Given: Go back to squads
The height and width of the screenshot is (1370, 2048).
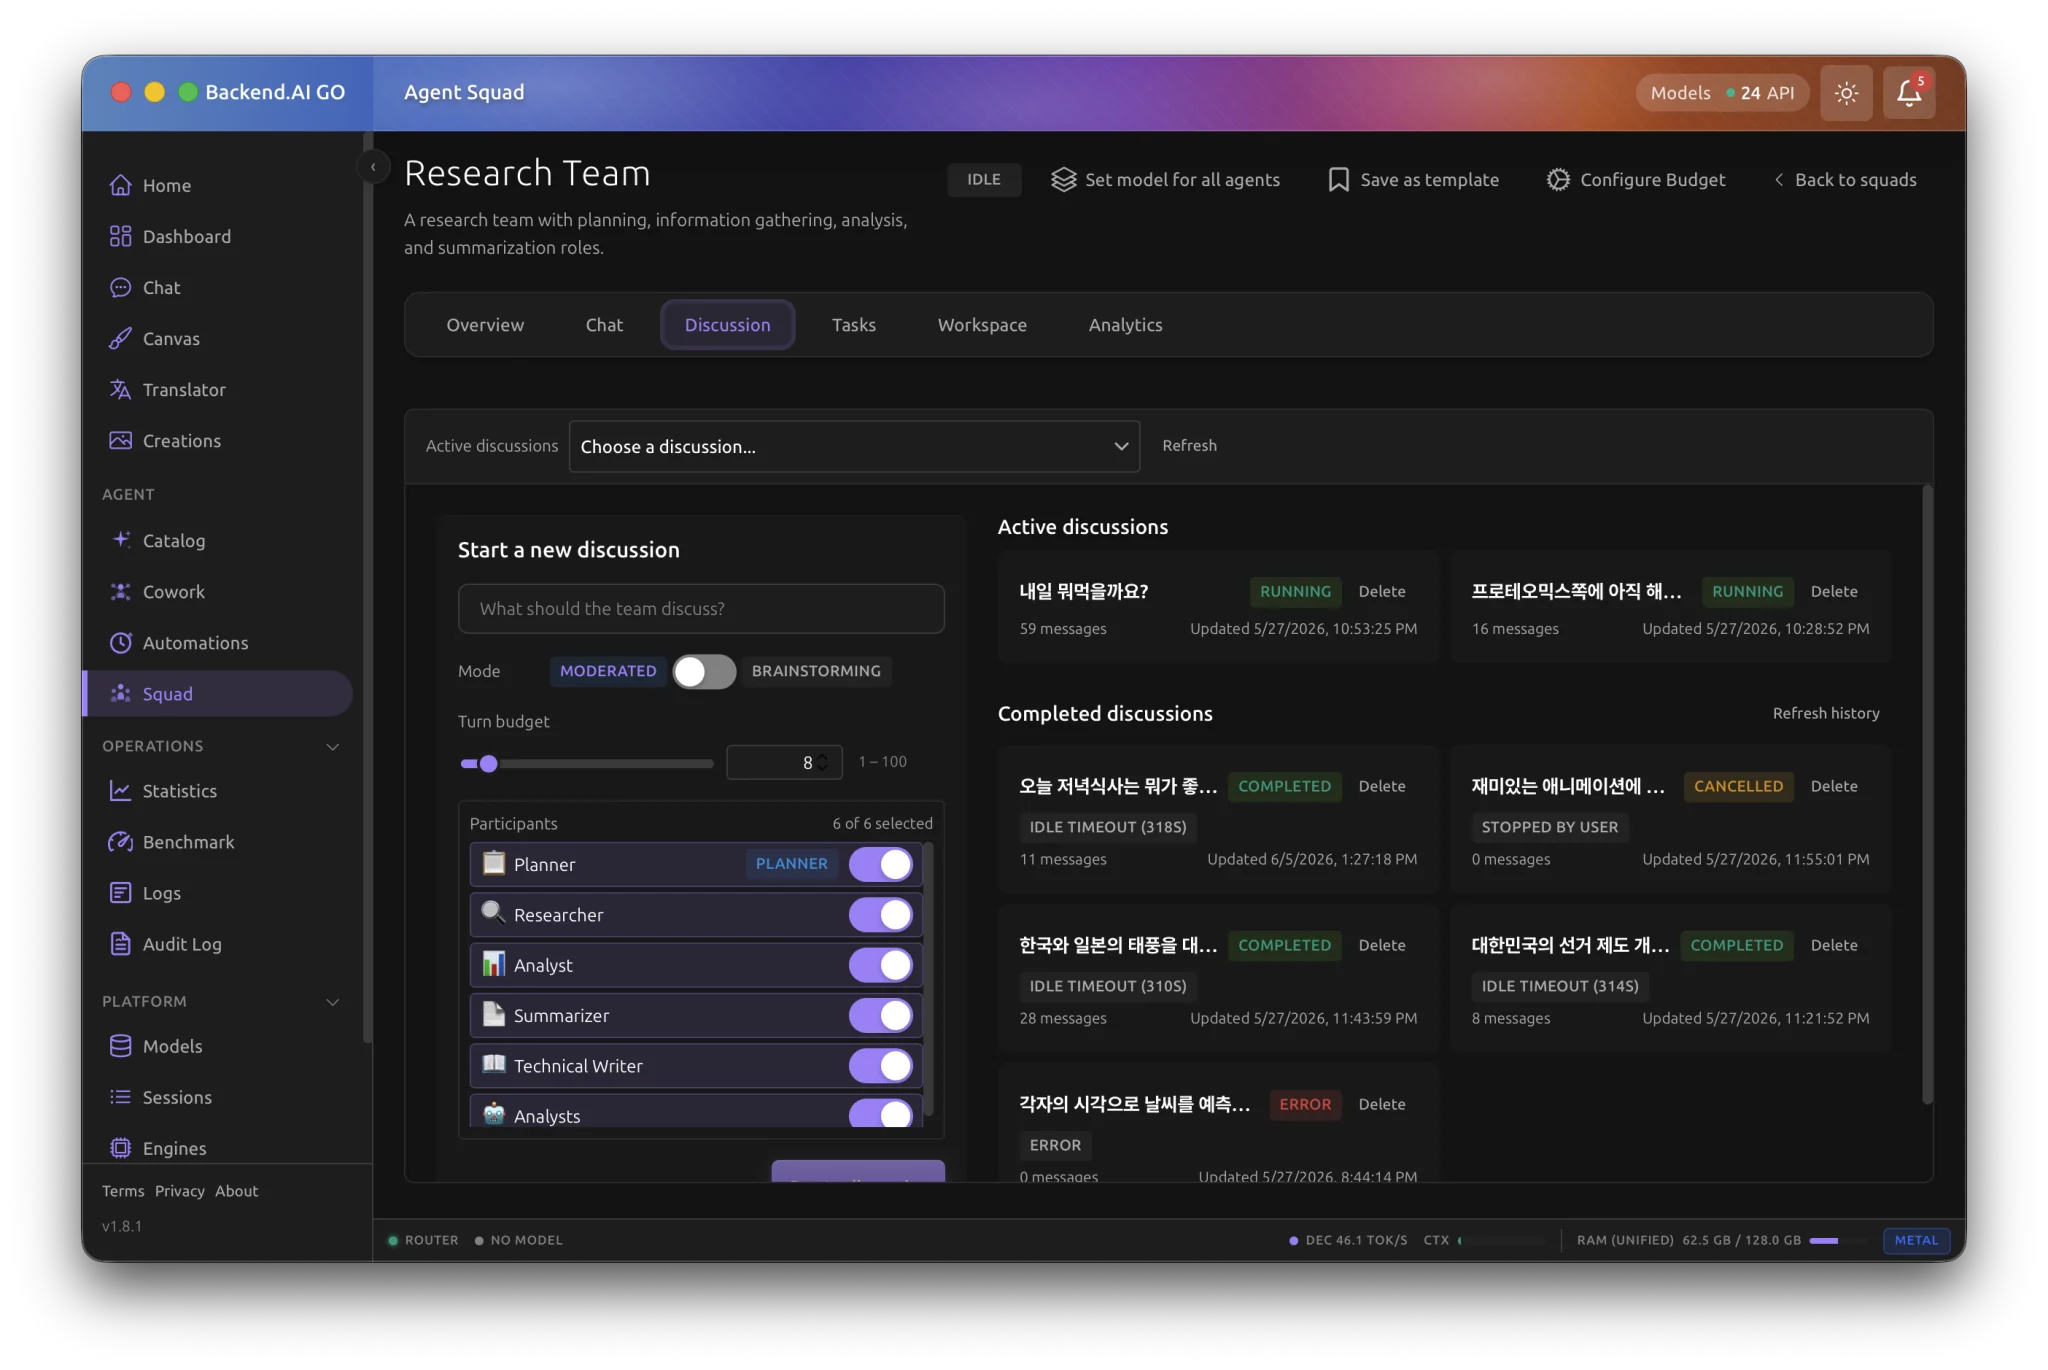Looking at the screenshot, I should (x=1845, y=180).
